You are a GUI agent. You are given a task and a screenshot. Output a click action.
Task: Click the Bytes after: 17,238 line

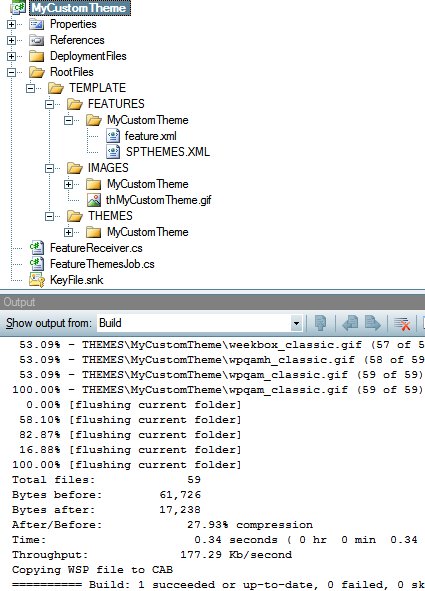(x=106, y=510)
